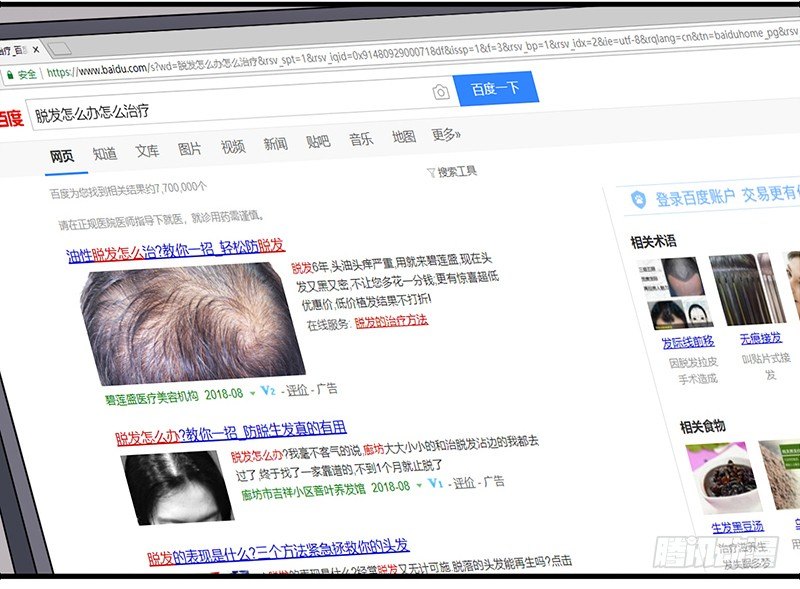Screen dimensions: 800x589
Task: Click text 百度为您找到相关结果约7,700,000个
Action: coord(128,190)
